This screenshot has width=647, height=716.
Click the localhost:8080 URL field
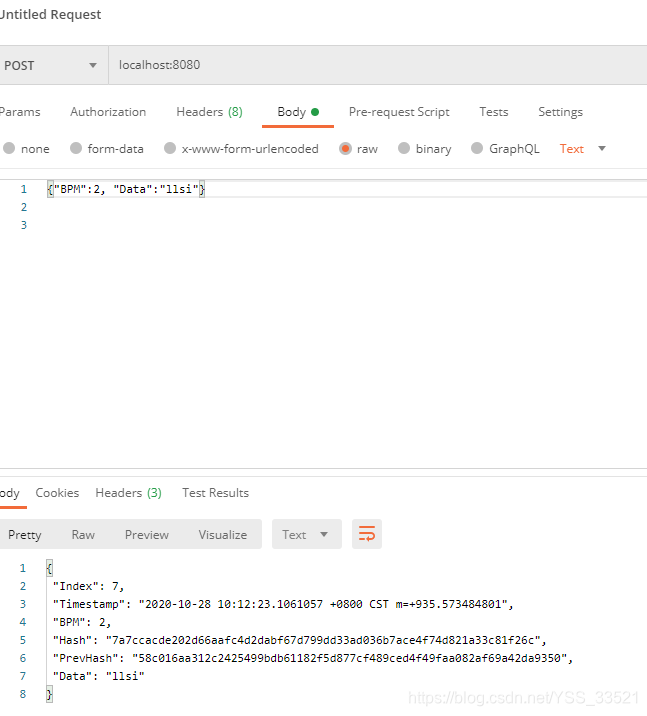pyautogui.click(x=378, y=65)
